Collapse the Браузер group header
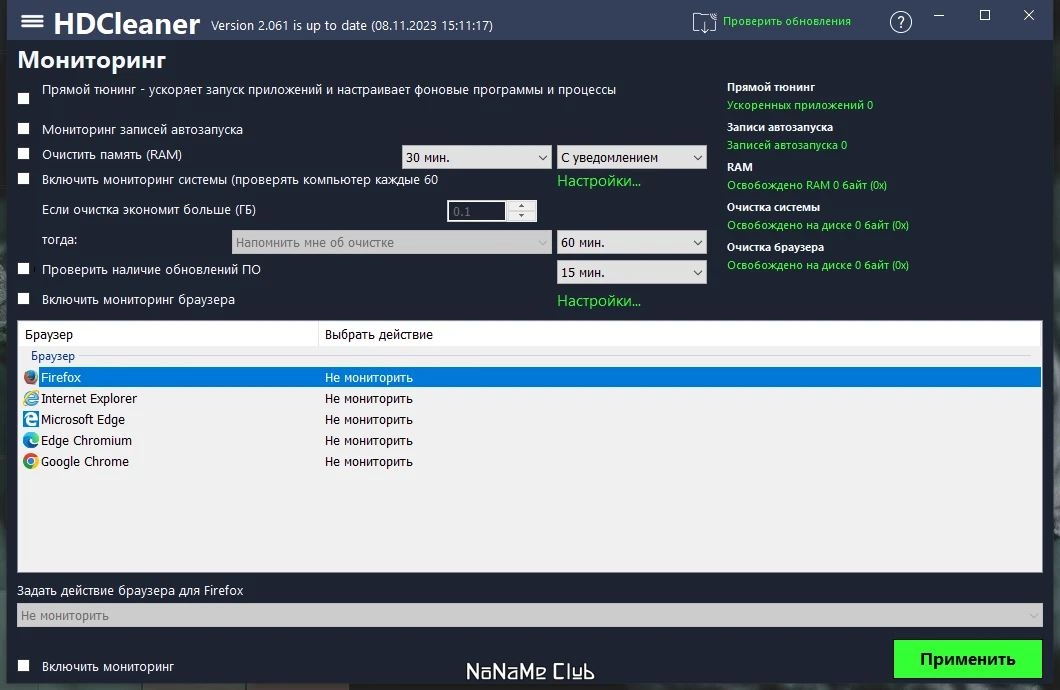This screenshot has width=1060, height=690. click(53, 355)
